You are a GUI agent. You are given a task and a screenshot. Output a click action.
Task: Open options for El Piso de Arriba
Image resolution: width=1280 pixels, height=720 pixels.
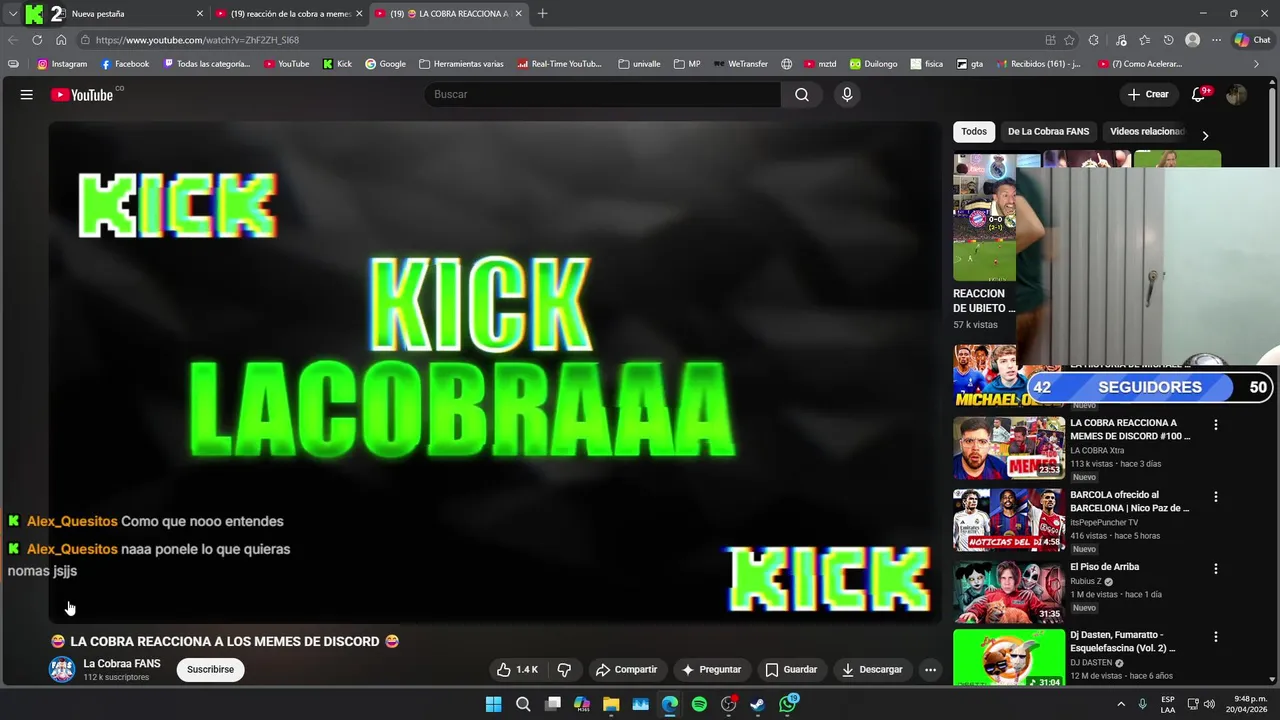coord(1216,569)
